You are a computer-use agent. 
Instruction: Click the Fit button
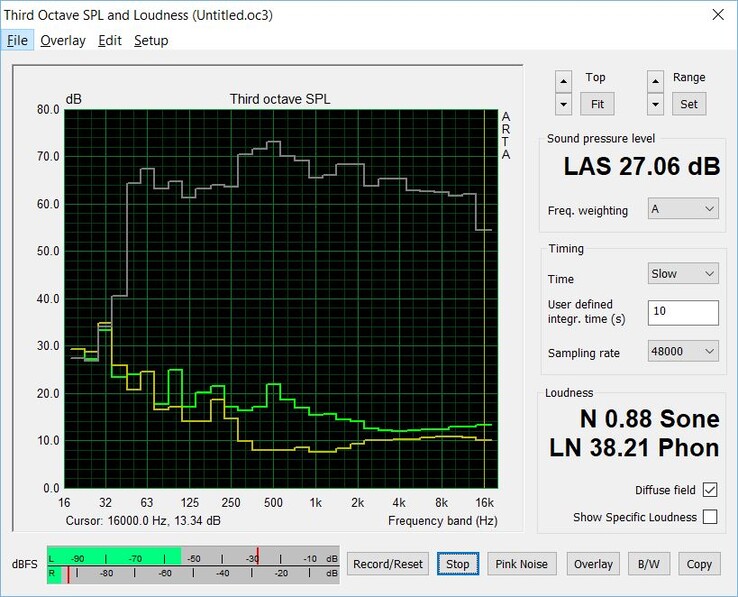pyautogui.click(x=596, y=103)
